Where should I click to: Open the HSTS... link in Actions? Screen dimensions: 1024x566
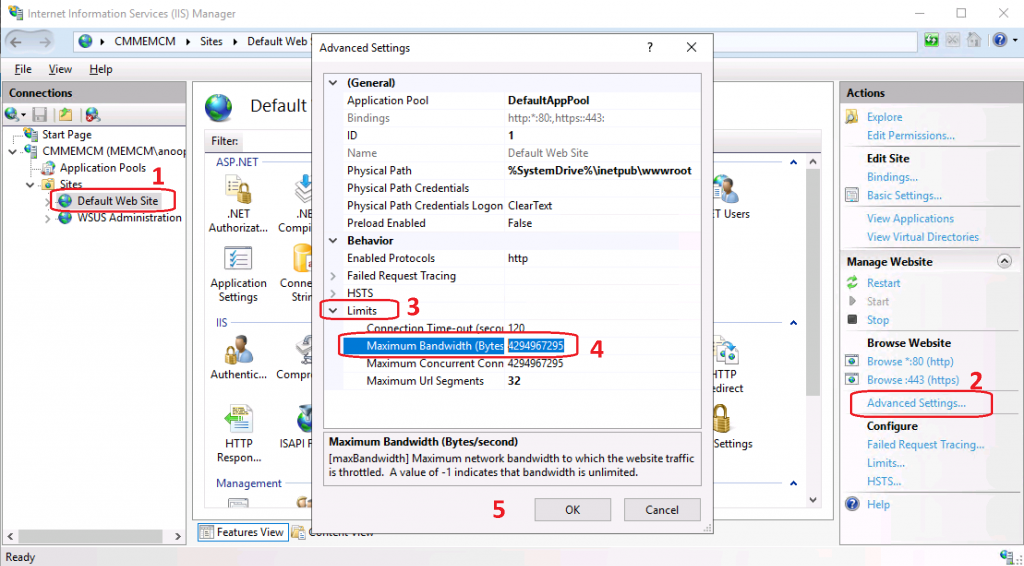tap(884, 481)
